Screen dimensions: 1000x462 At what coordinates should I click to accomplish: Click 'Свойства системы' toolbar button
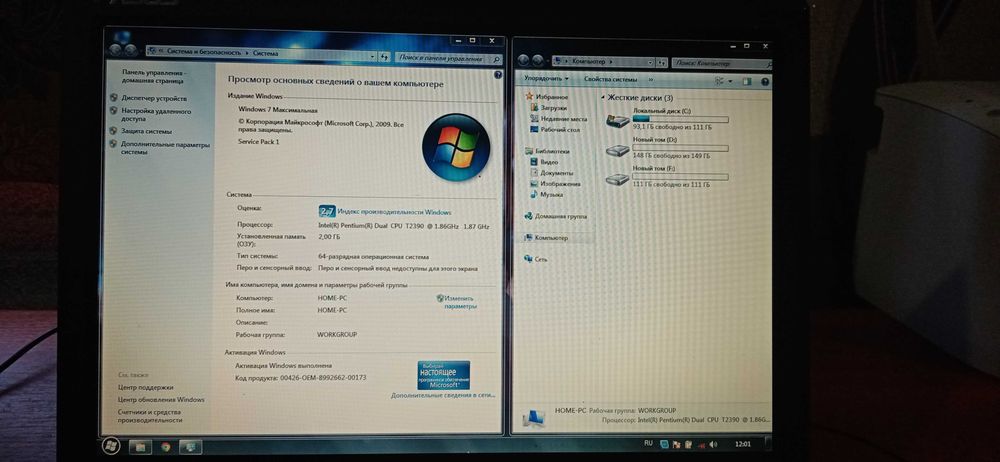pos(610,80)
